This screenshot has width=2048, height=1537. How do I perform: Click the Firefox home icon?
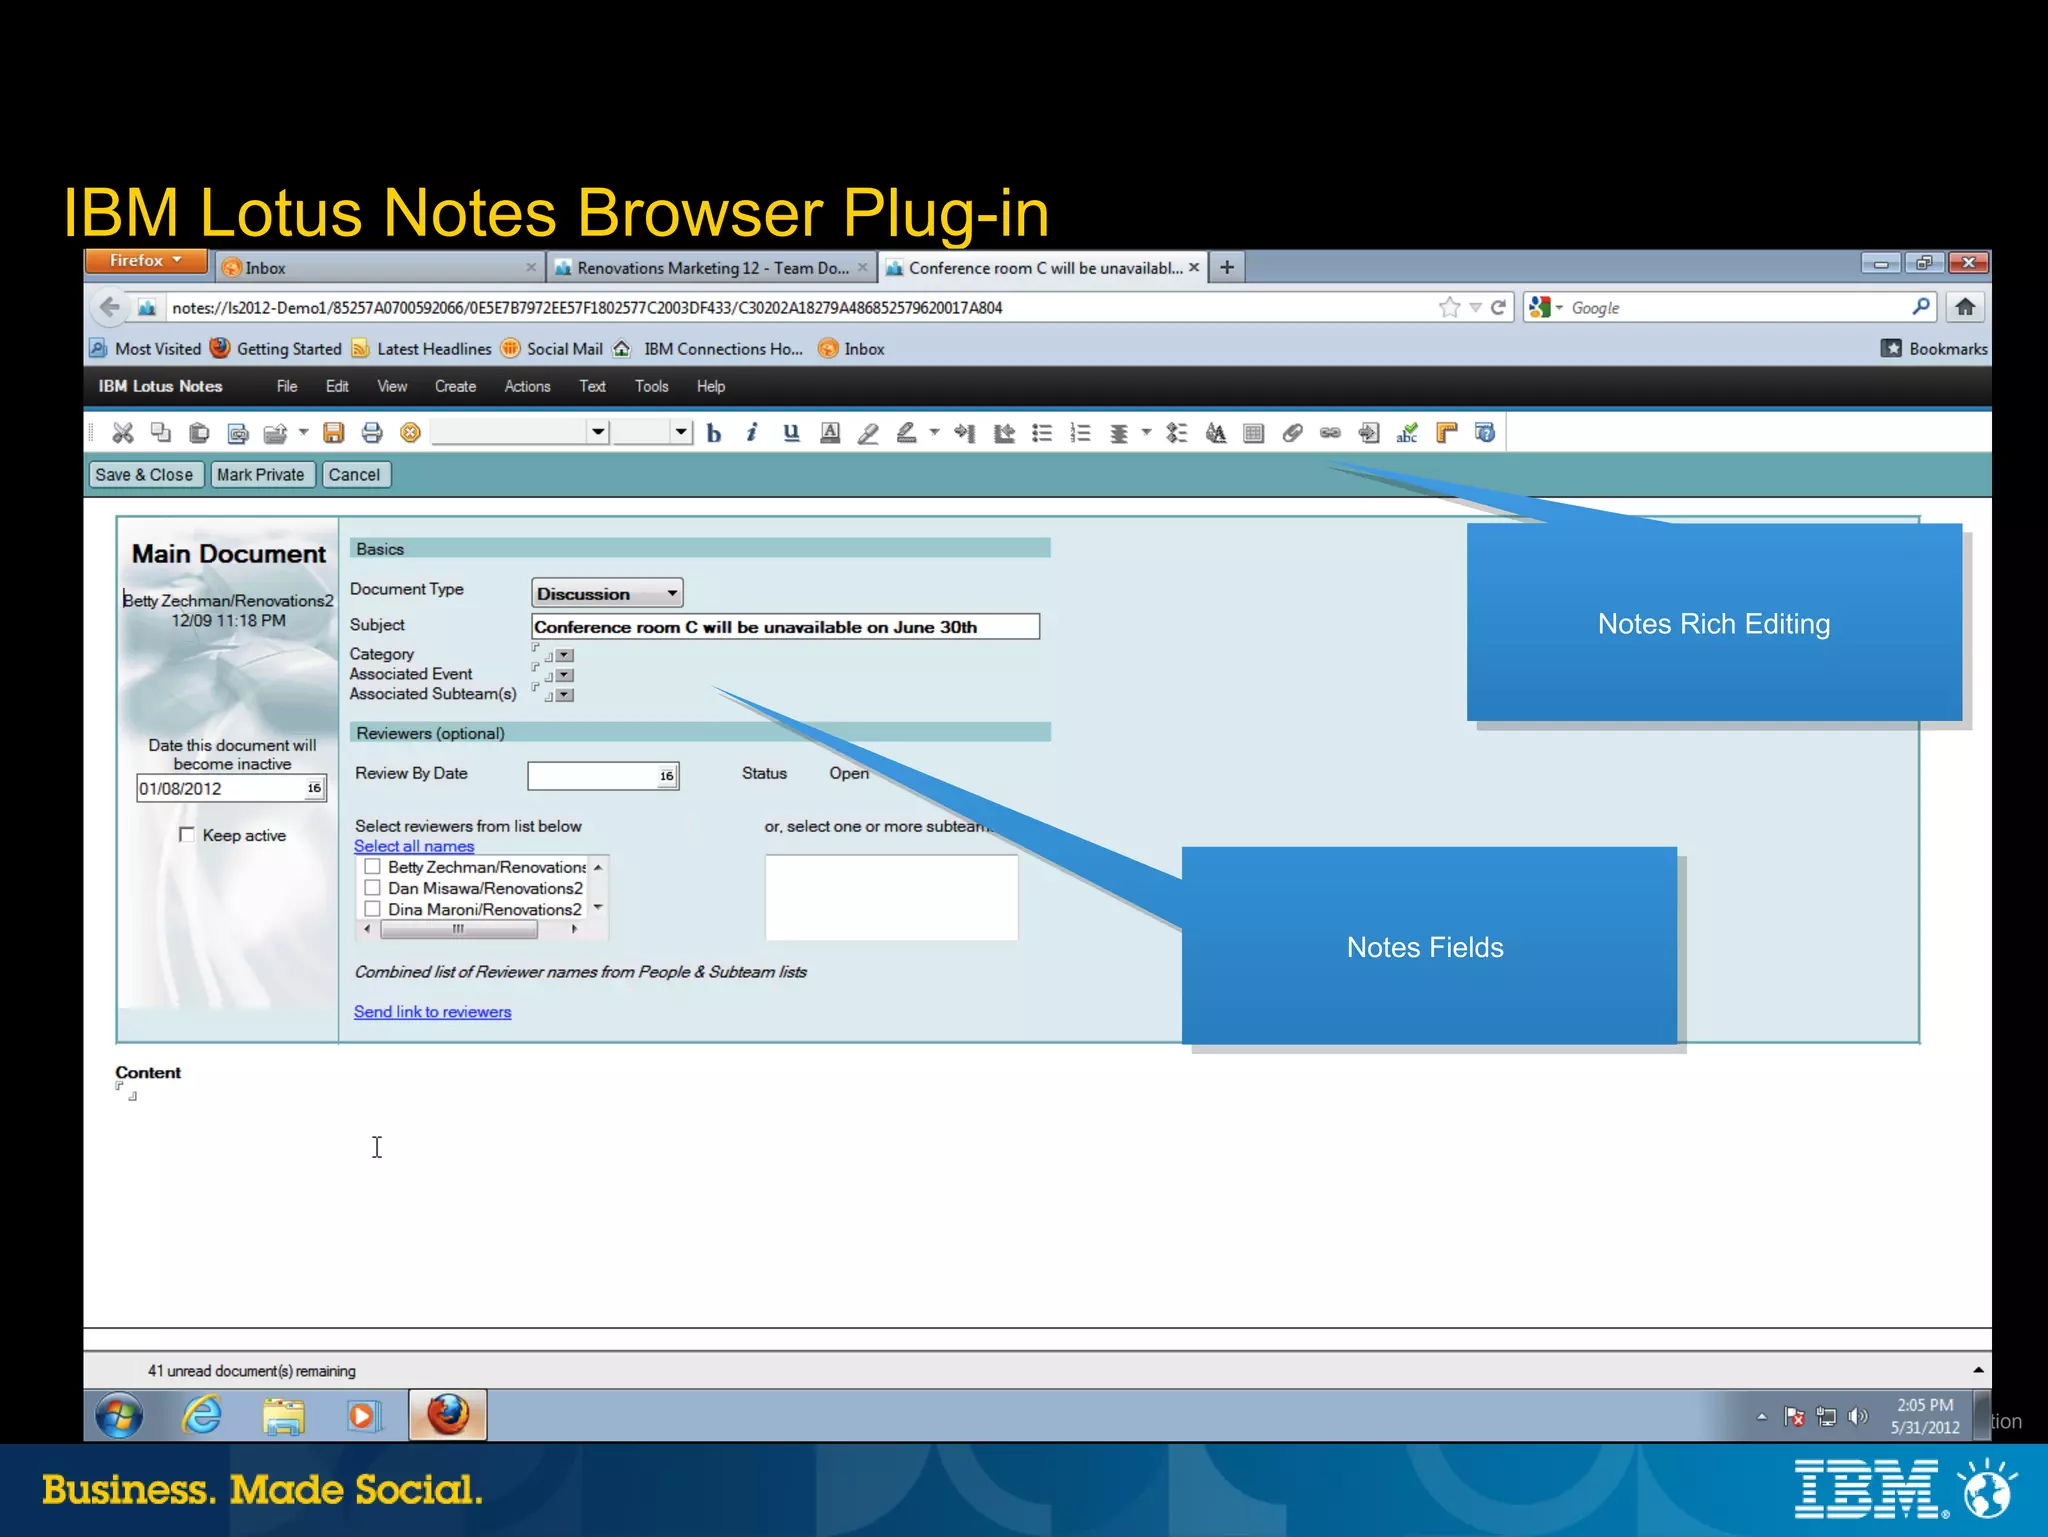(x=1965, y=307)
